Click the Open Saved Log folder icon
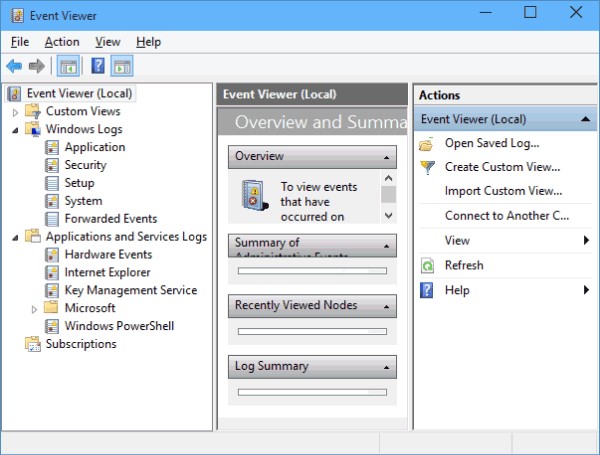The width and height of the screenshot is (600, 455). pyautogui.click(x=427, y=144)
